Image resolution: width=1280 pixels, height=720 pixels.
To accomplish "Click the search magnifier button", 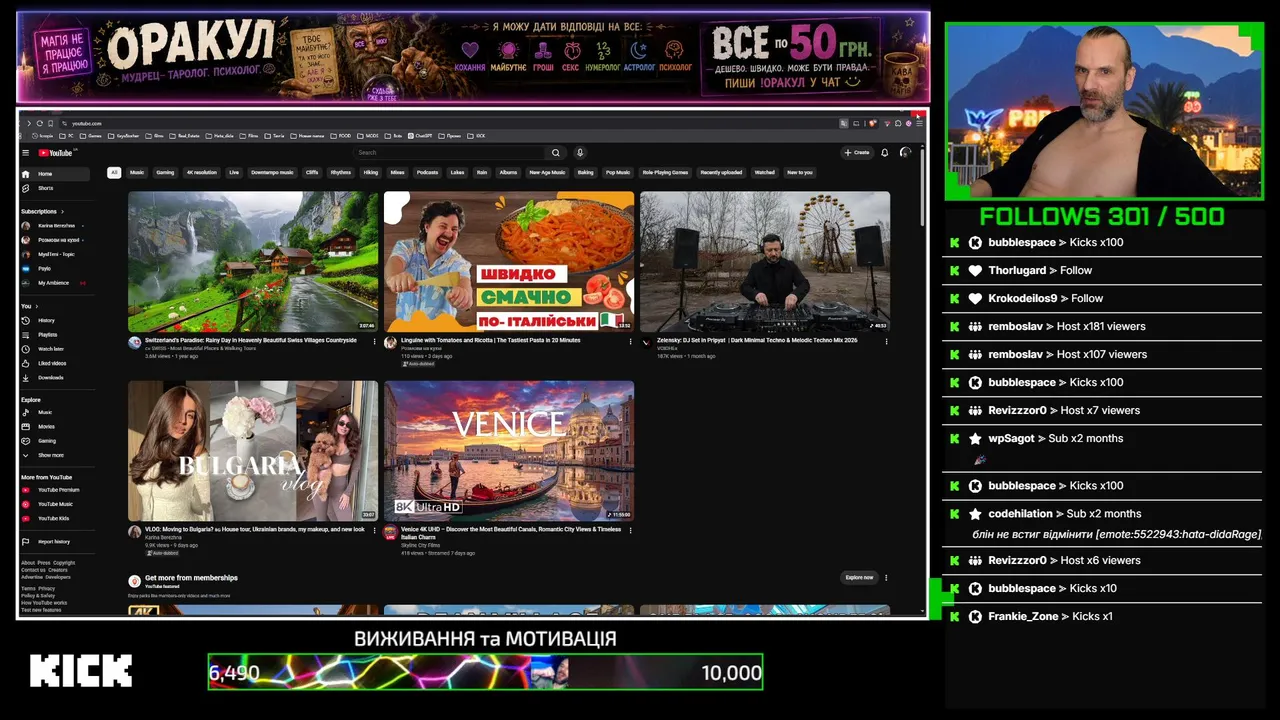I will [556, 153].
